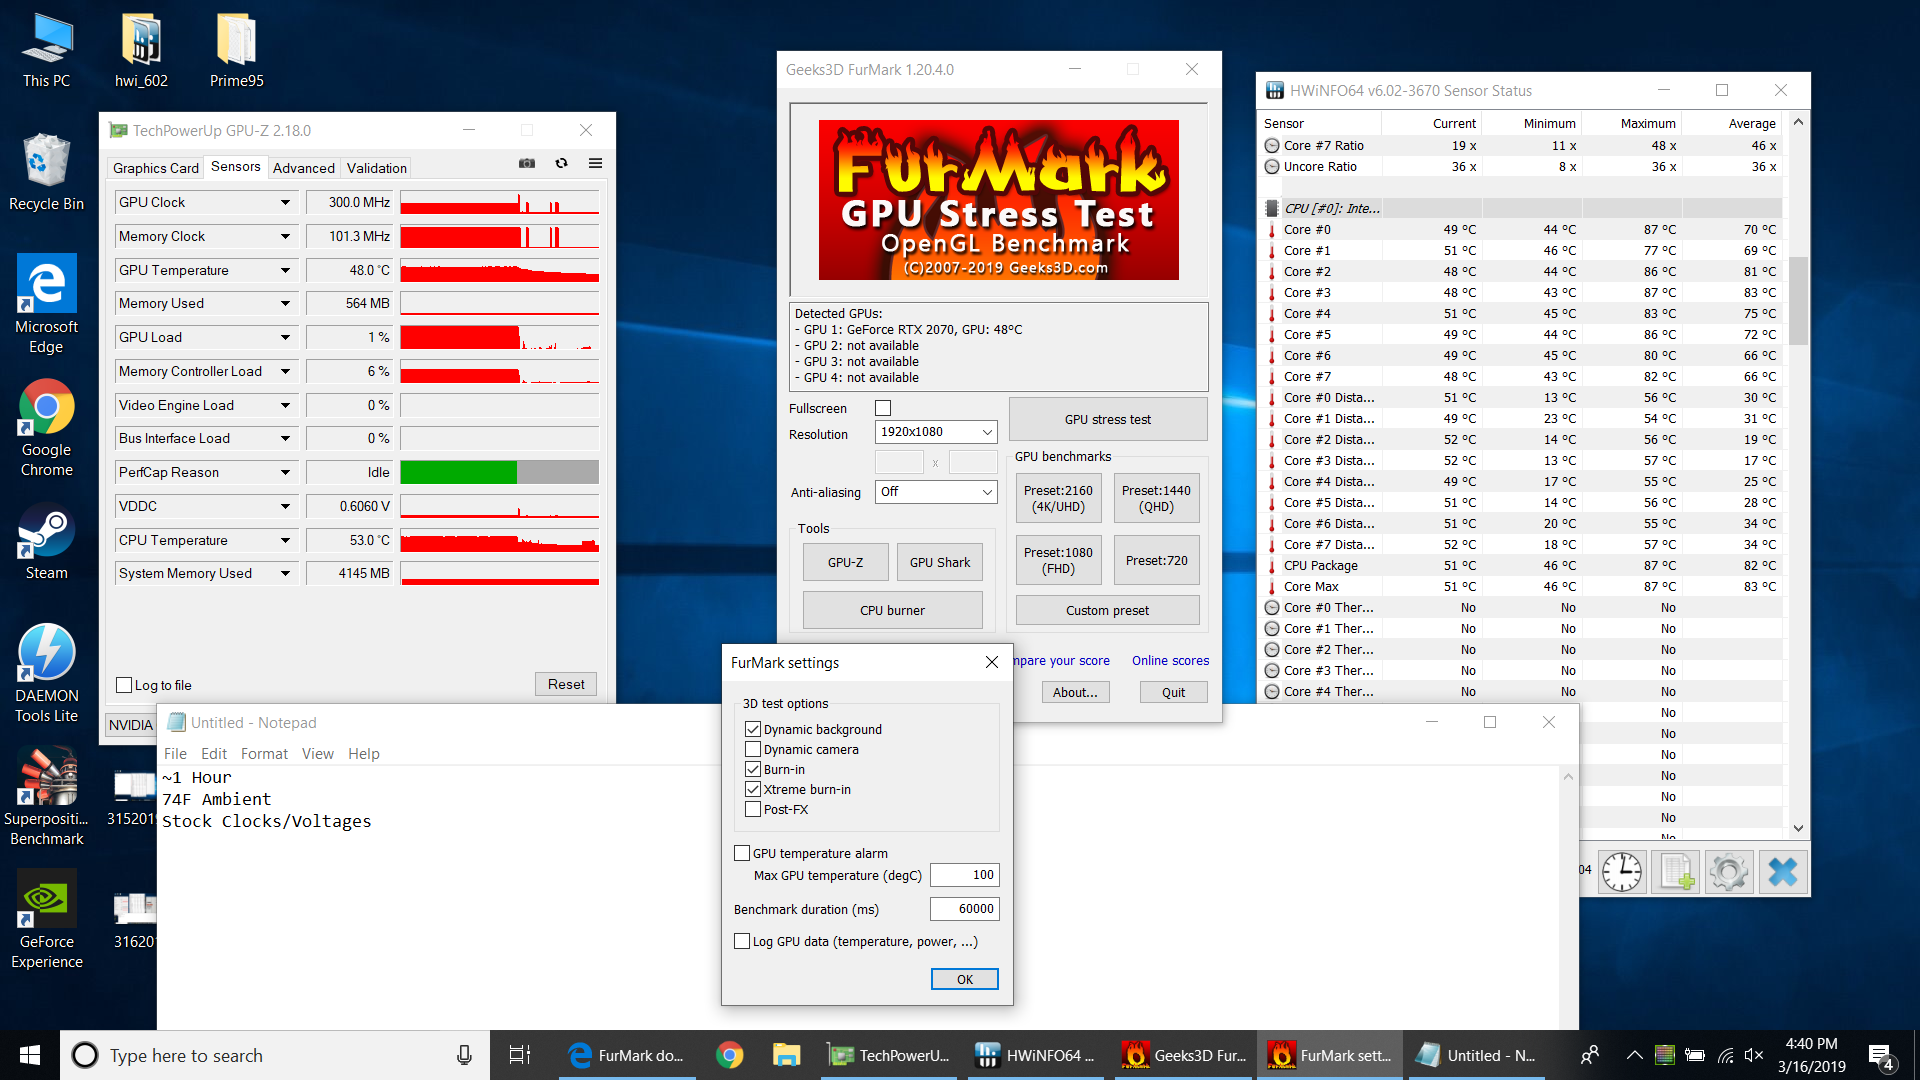1920x1080 pixels.
Task: Open HWiNFO sensor settings gear icon
Action: (1729, 872)
